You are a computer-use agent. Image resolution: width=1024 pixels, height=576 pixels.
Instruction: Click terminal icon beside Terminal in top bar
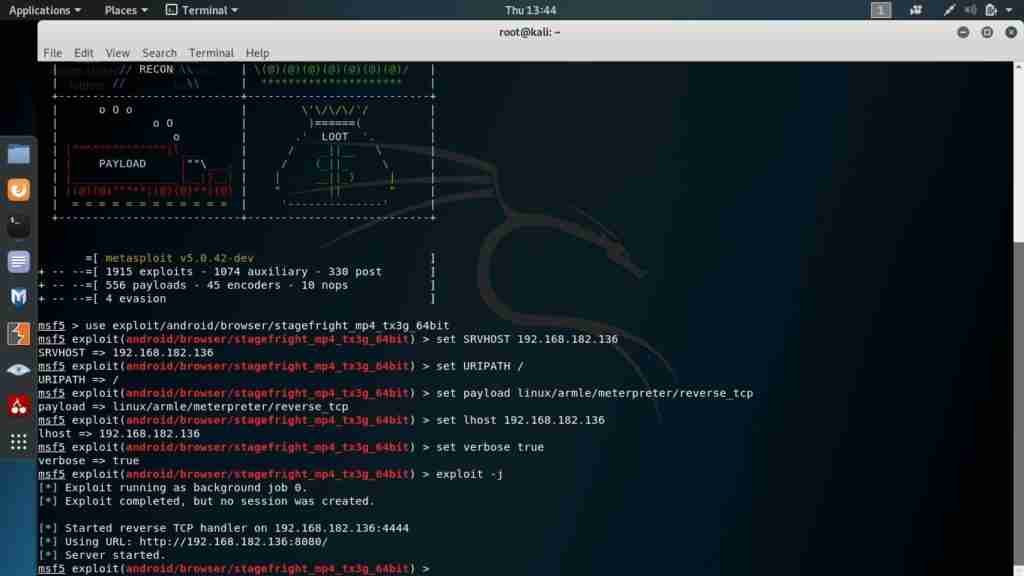tap(171, 10)
